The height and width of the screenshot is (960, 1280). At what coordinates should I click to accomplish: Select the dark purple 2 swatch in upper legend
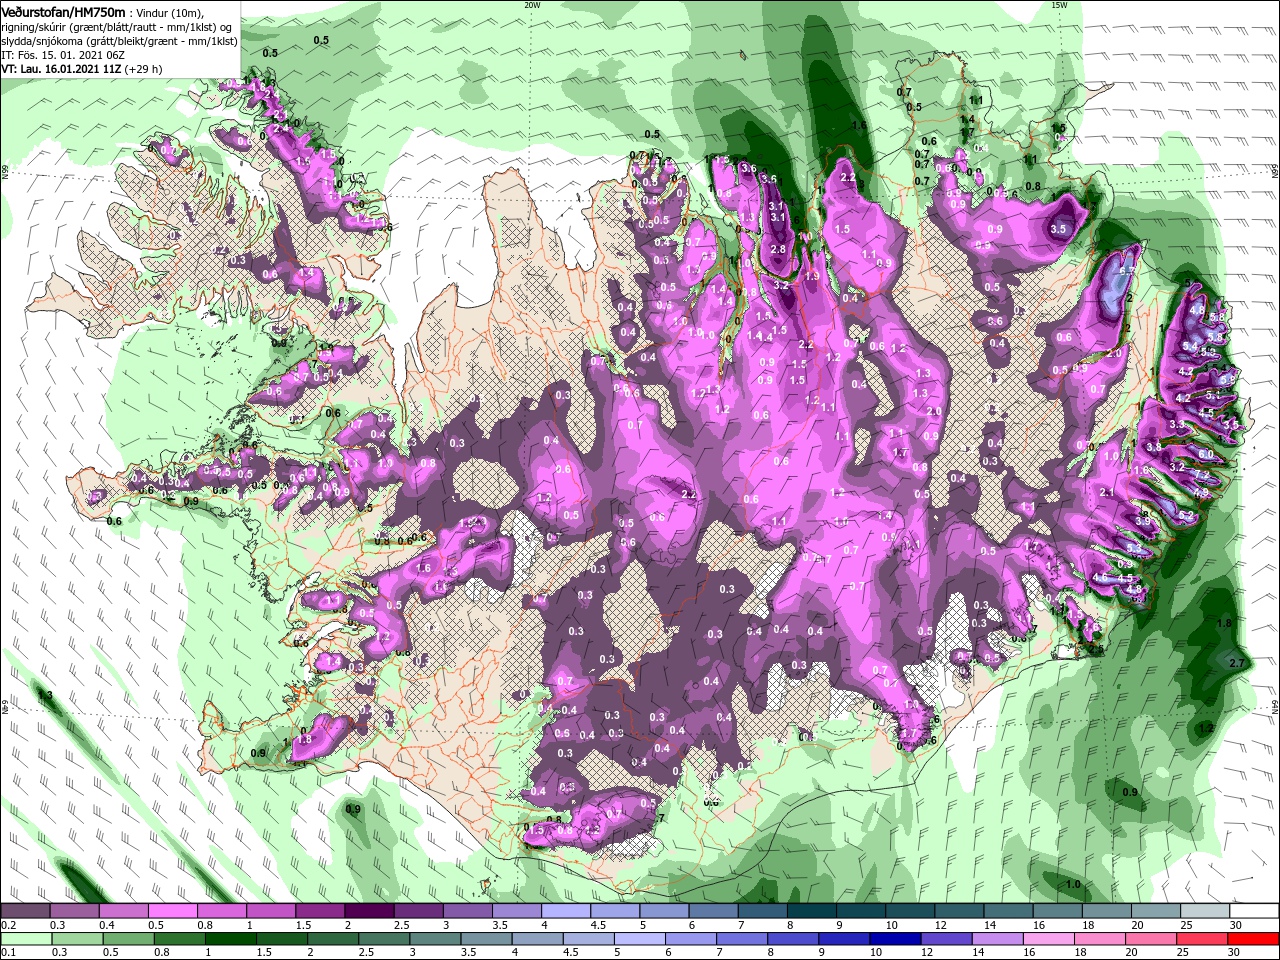tap(368, 911)
